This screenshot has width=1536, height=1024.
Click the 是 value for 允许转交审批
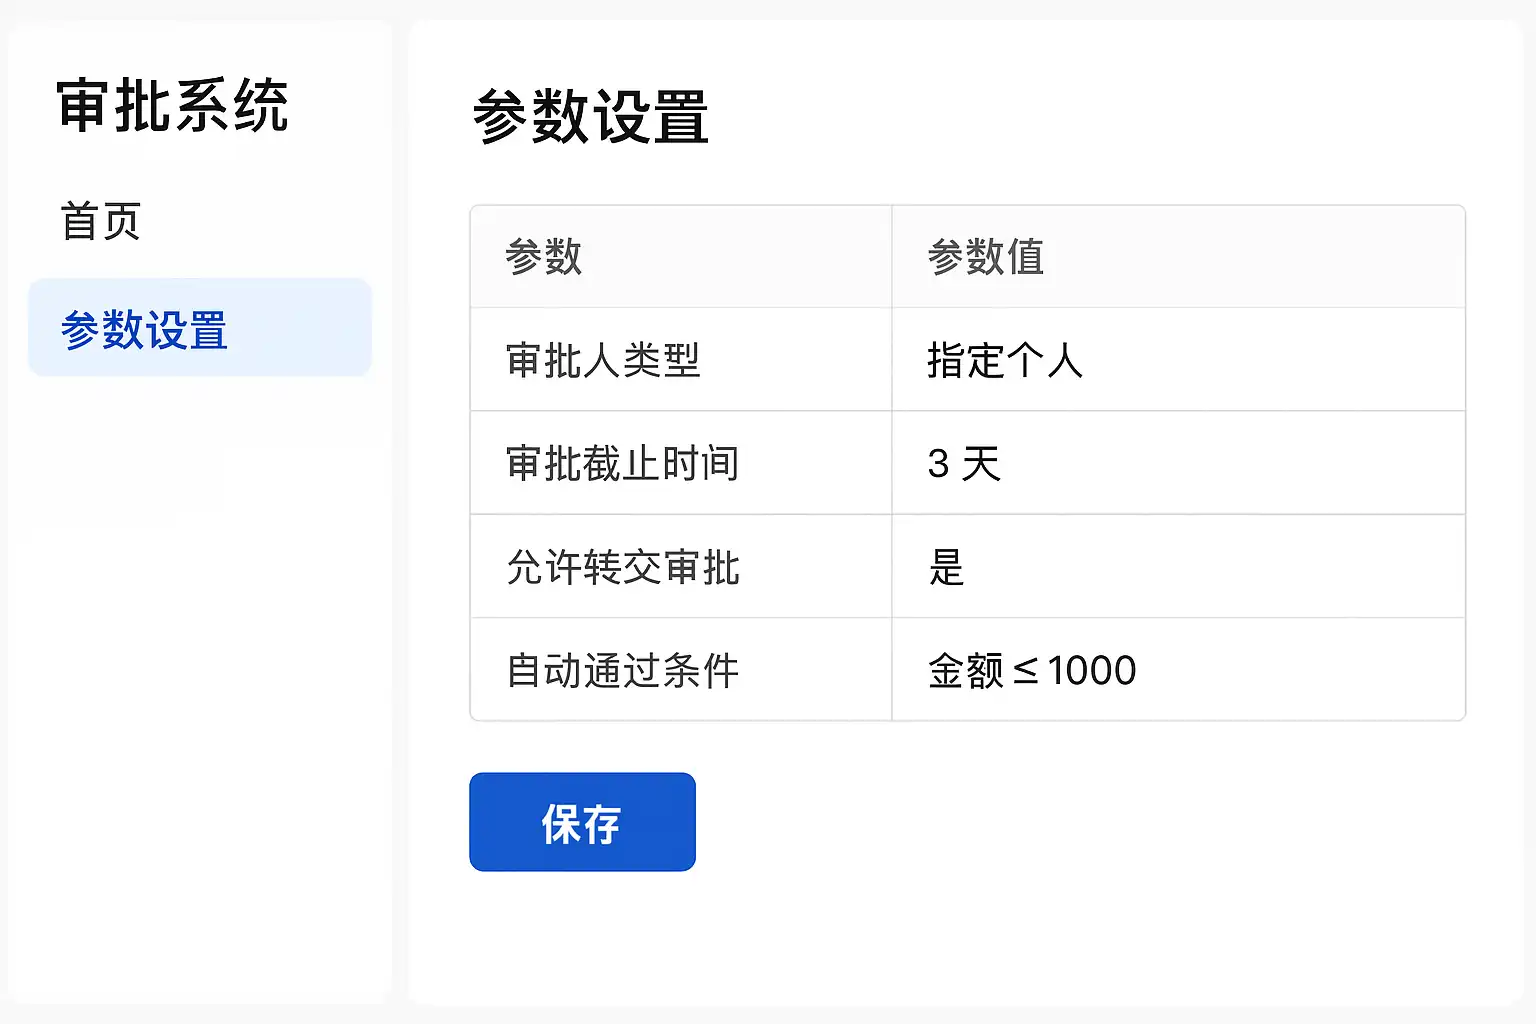(x=946, y=567)
